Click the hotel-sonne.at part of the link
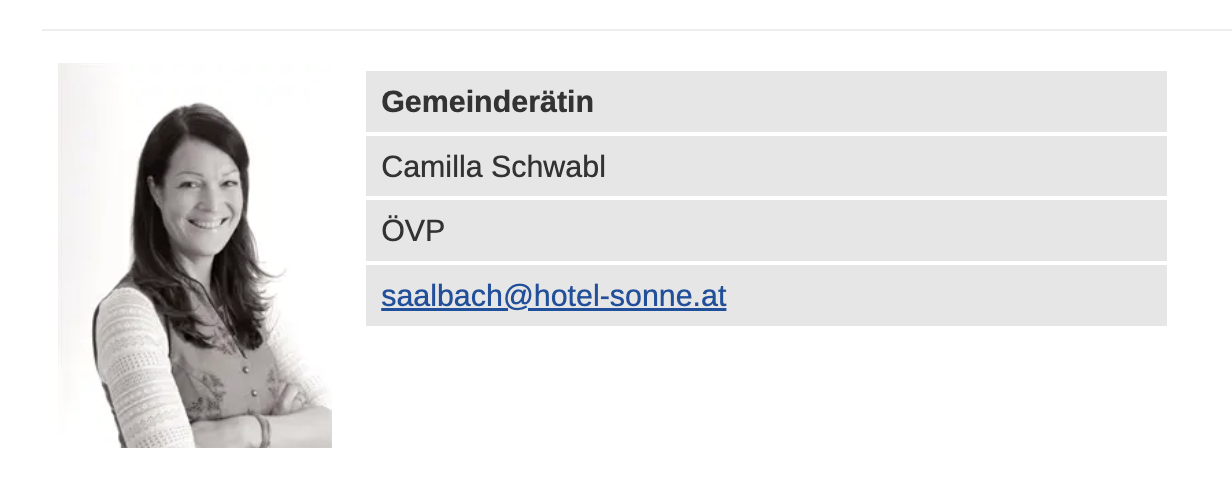 [x=630, y=296]
